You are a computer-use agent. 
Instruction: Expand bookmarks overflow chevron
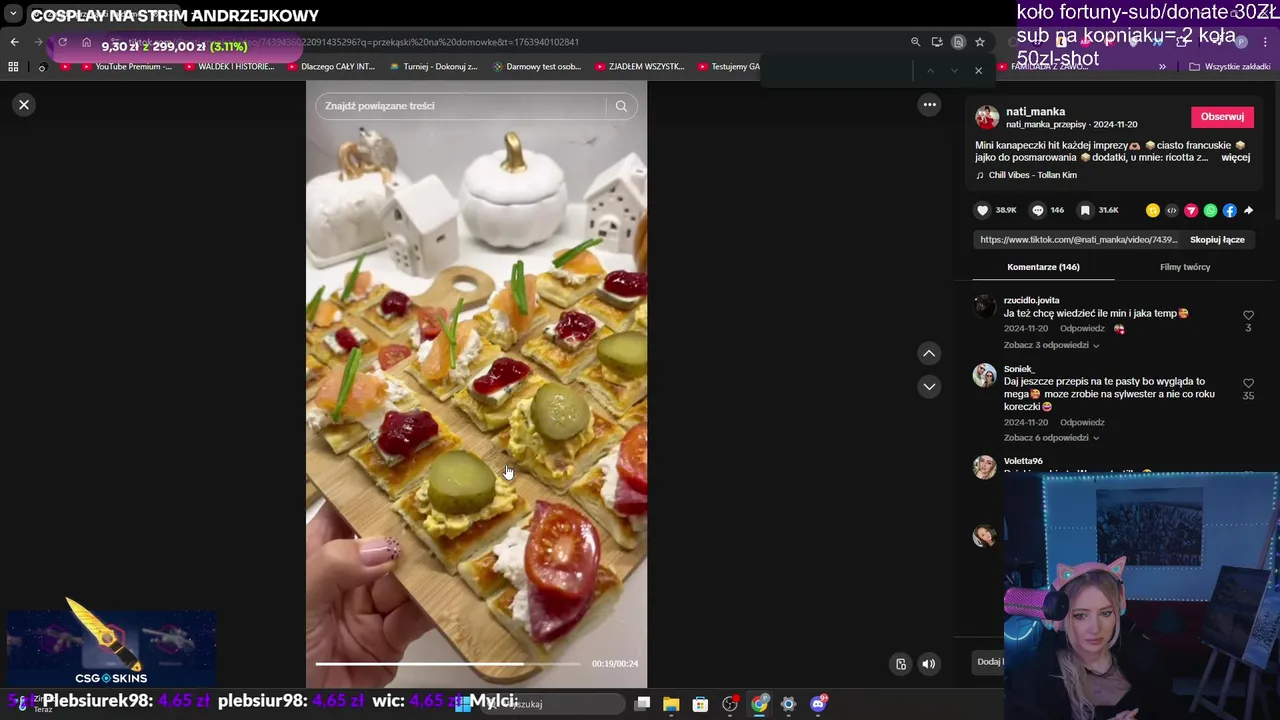[x=1162, y=67]
